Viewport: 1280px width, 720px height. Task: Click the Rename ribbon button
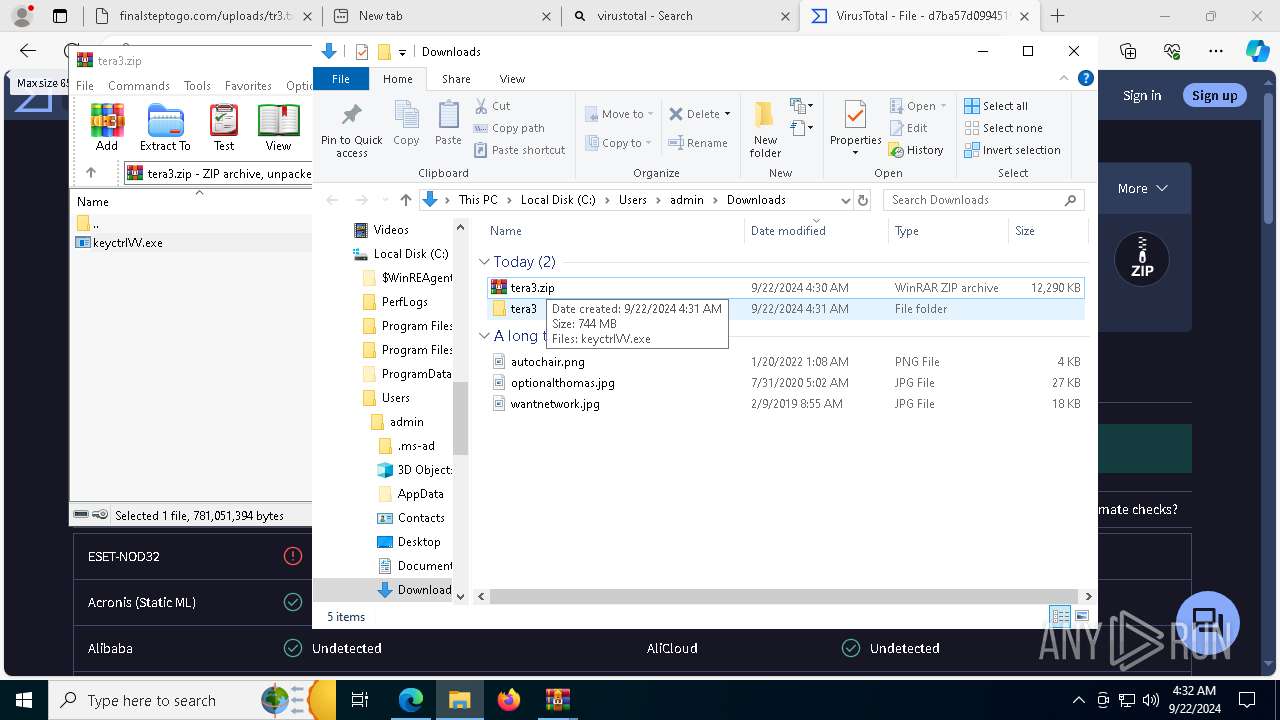point(698,143)
